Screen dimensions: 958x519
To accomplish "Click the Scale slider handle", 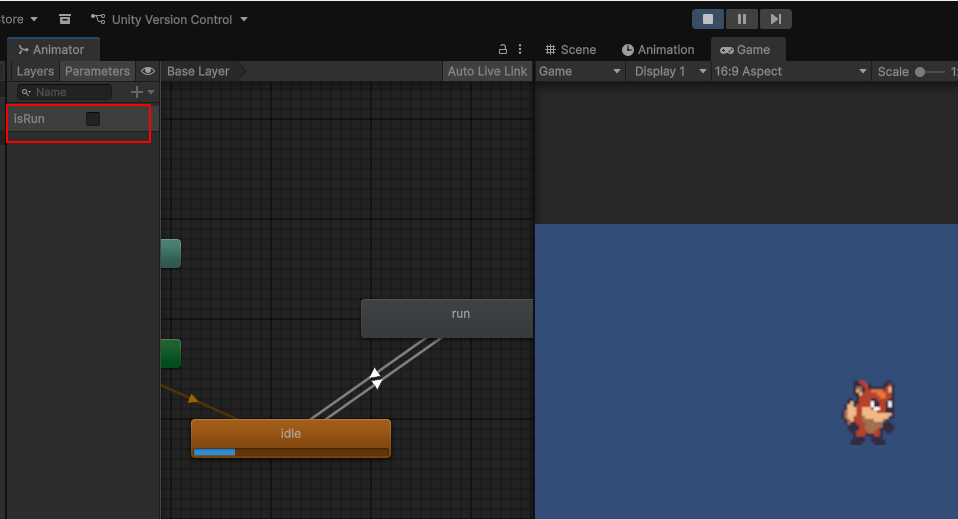I will pos(920,71).
